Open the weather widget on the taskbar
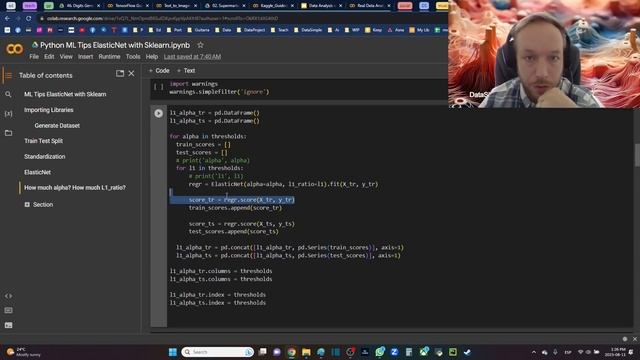This screenshot has height=360, width=640. (24, 352)
